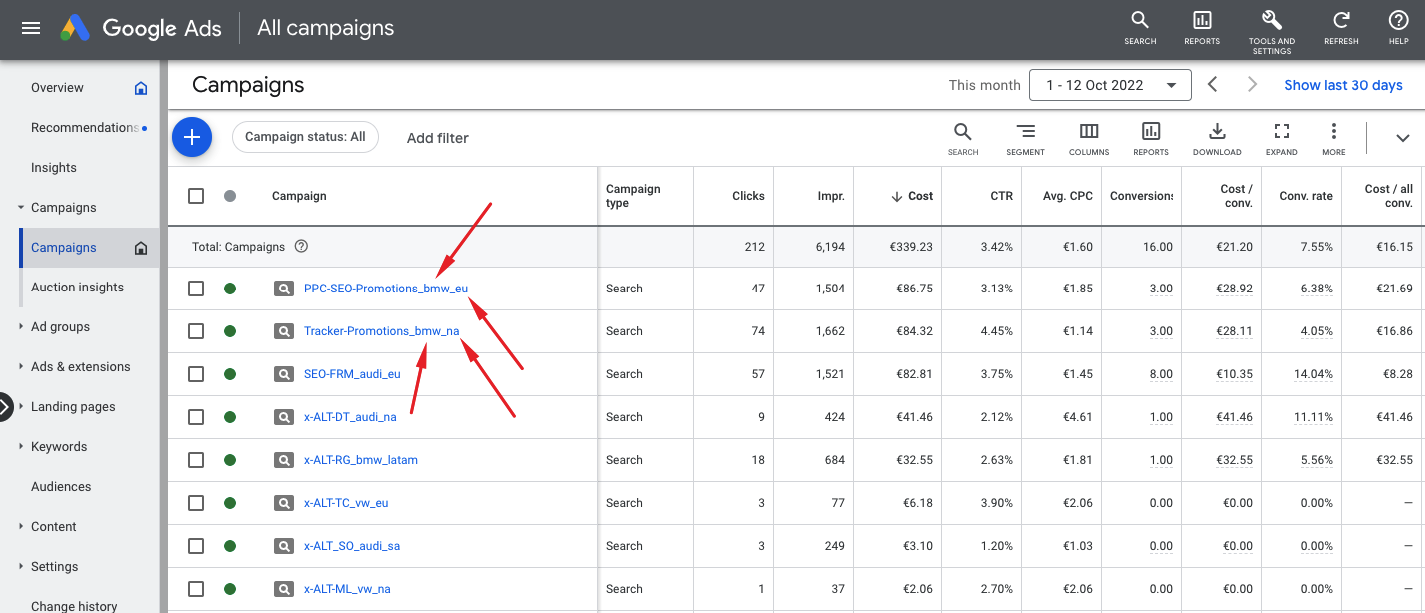This screenshot has height=613, width=1425.
Task: Sort table by CTR column
Action: (x=1002, y=196)
